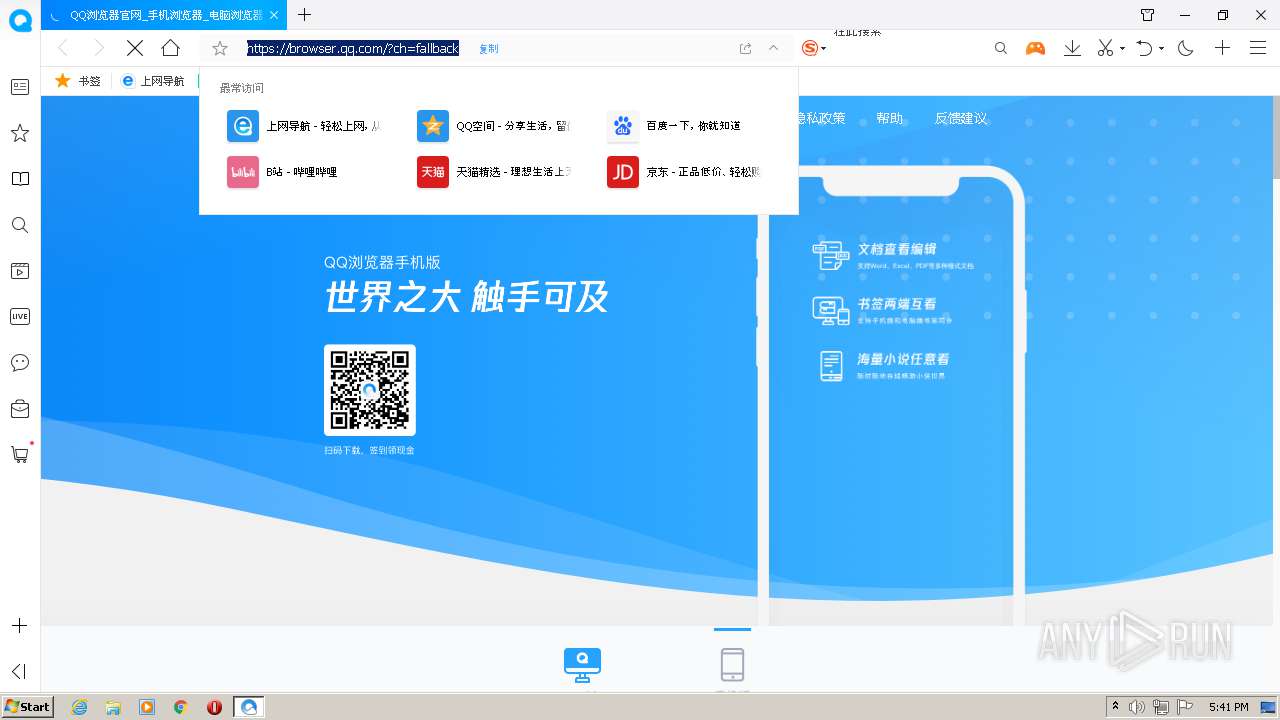The image size is (1280, 720).
Task: Launch Internet Explorer from taskbar
Action: [x=79, y=707]
